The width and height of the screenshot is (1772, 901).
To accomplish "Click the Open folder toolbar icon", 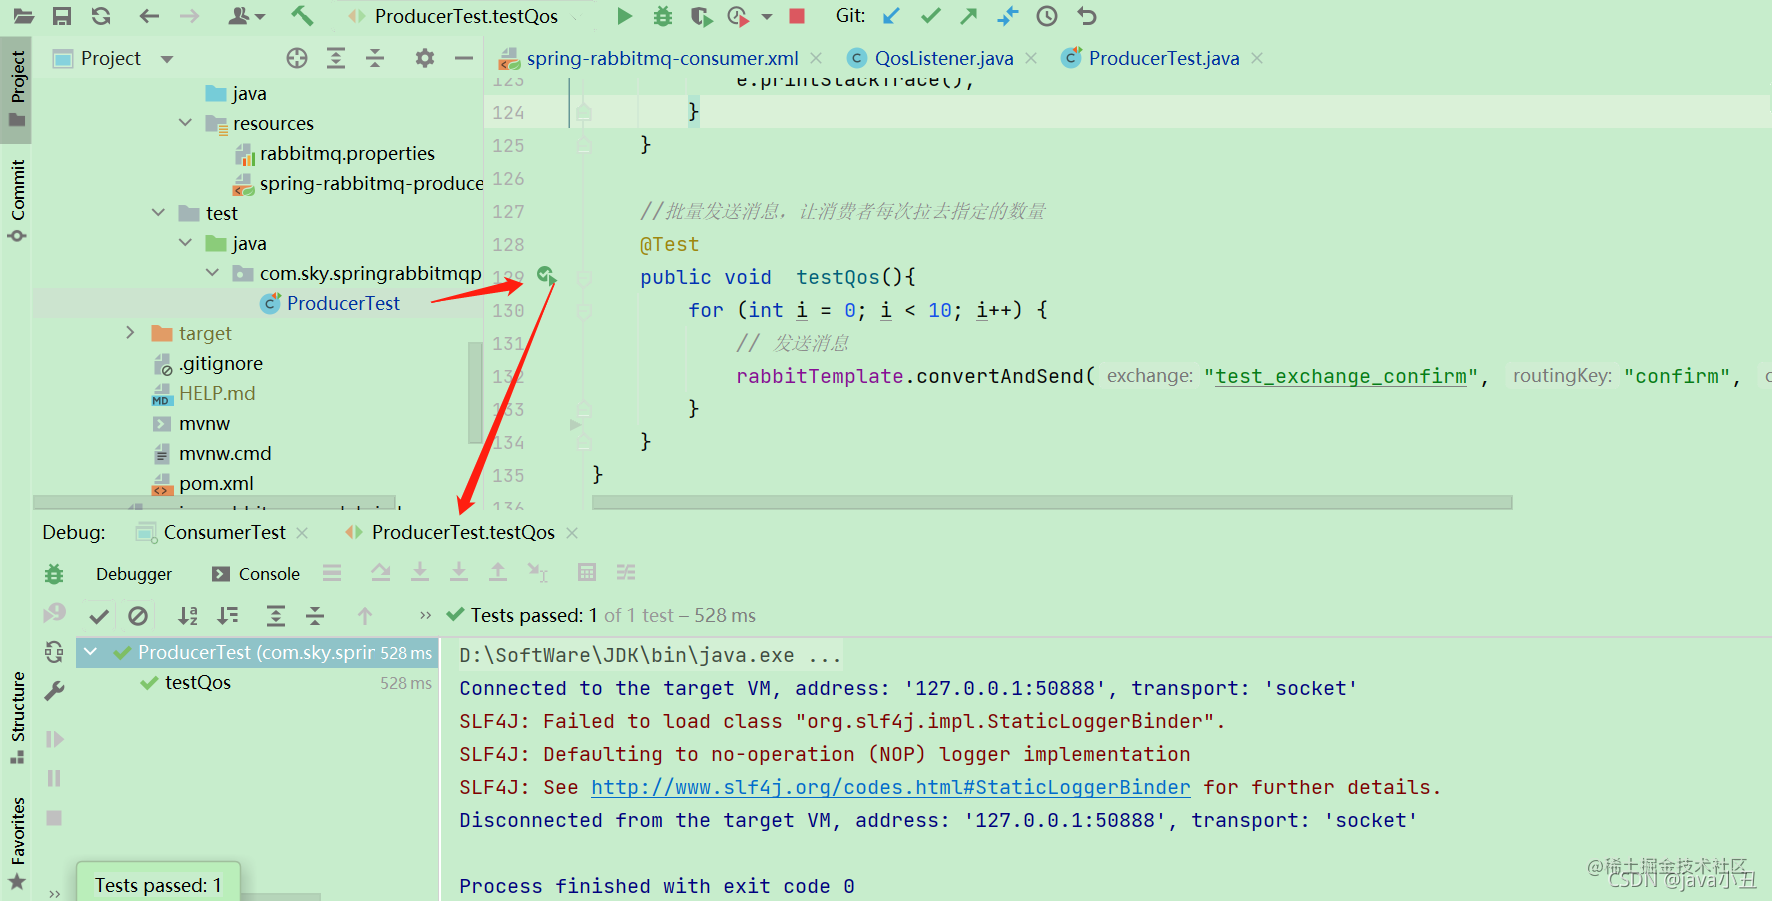I will point(23,16).
